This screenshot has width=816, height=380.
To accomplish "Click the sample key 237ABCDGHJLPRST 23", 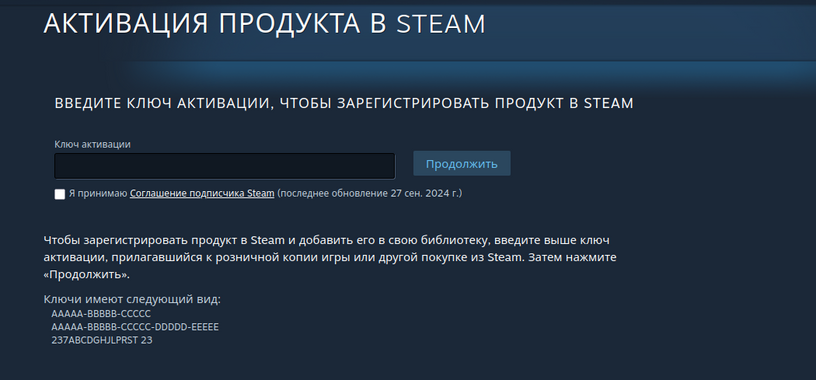I will coord(102,340).
